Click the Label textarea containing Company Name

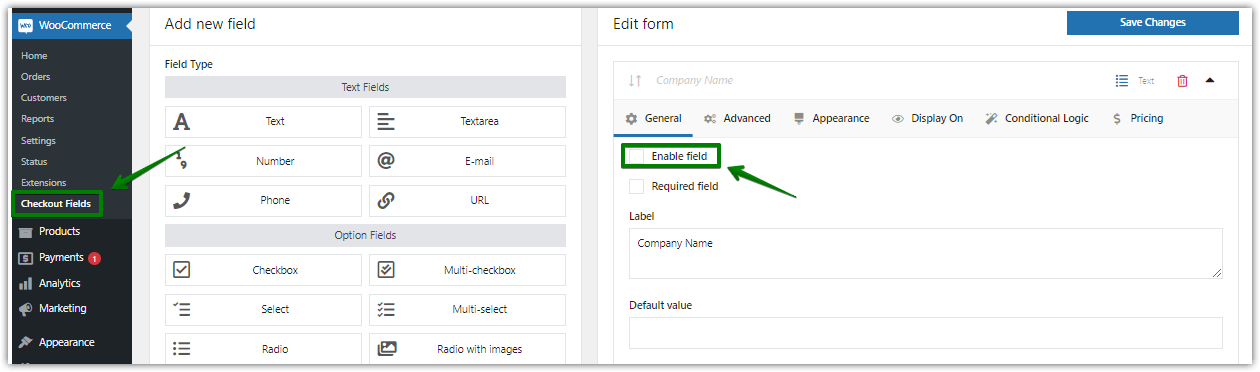(x=926, y=253)
